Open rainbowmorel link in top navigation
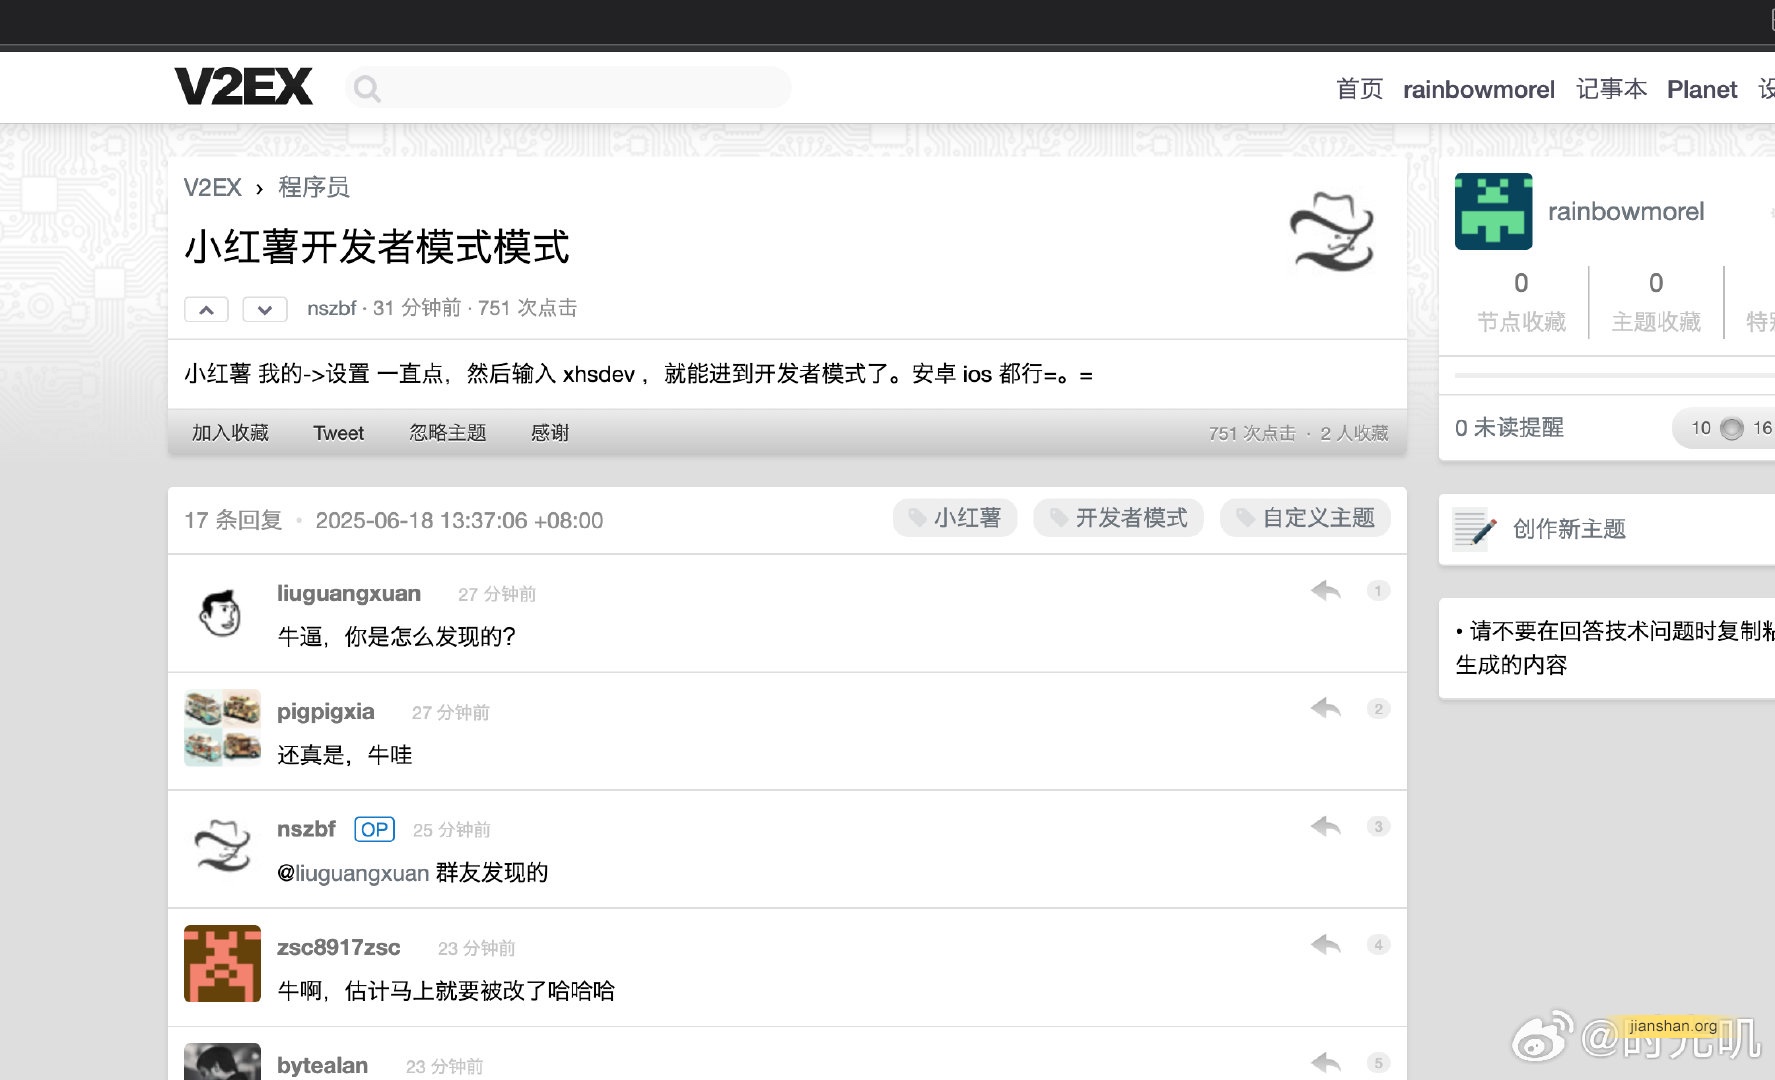 click(1479, 89)
